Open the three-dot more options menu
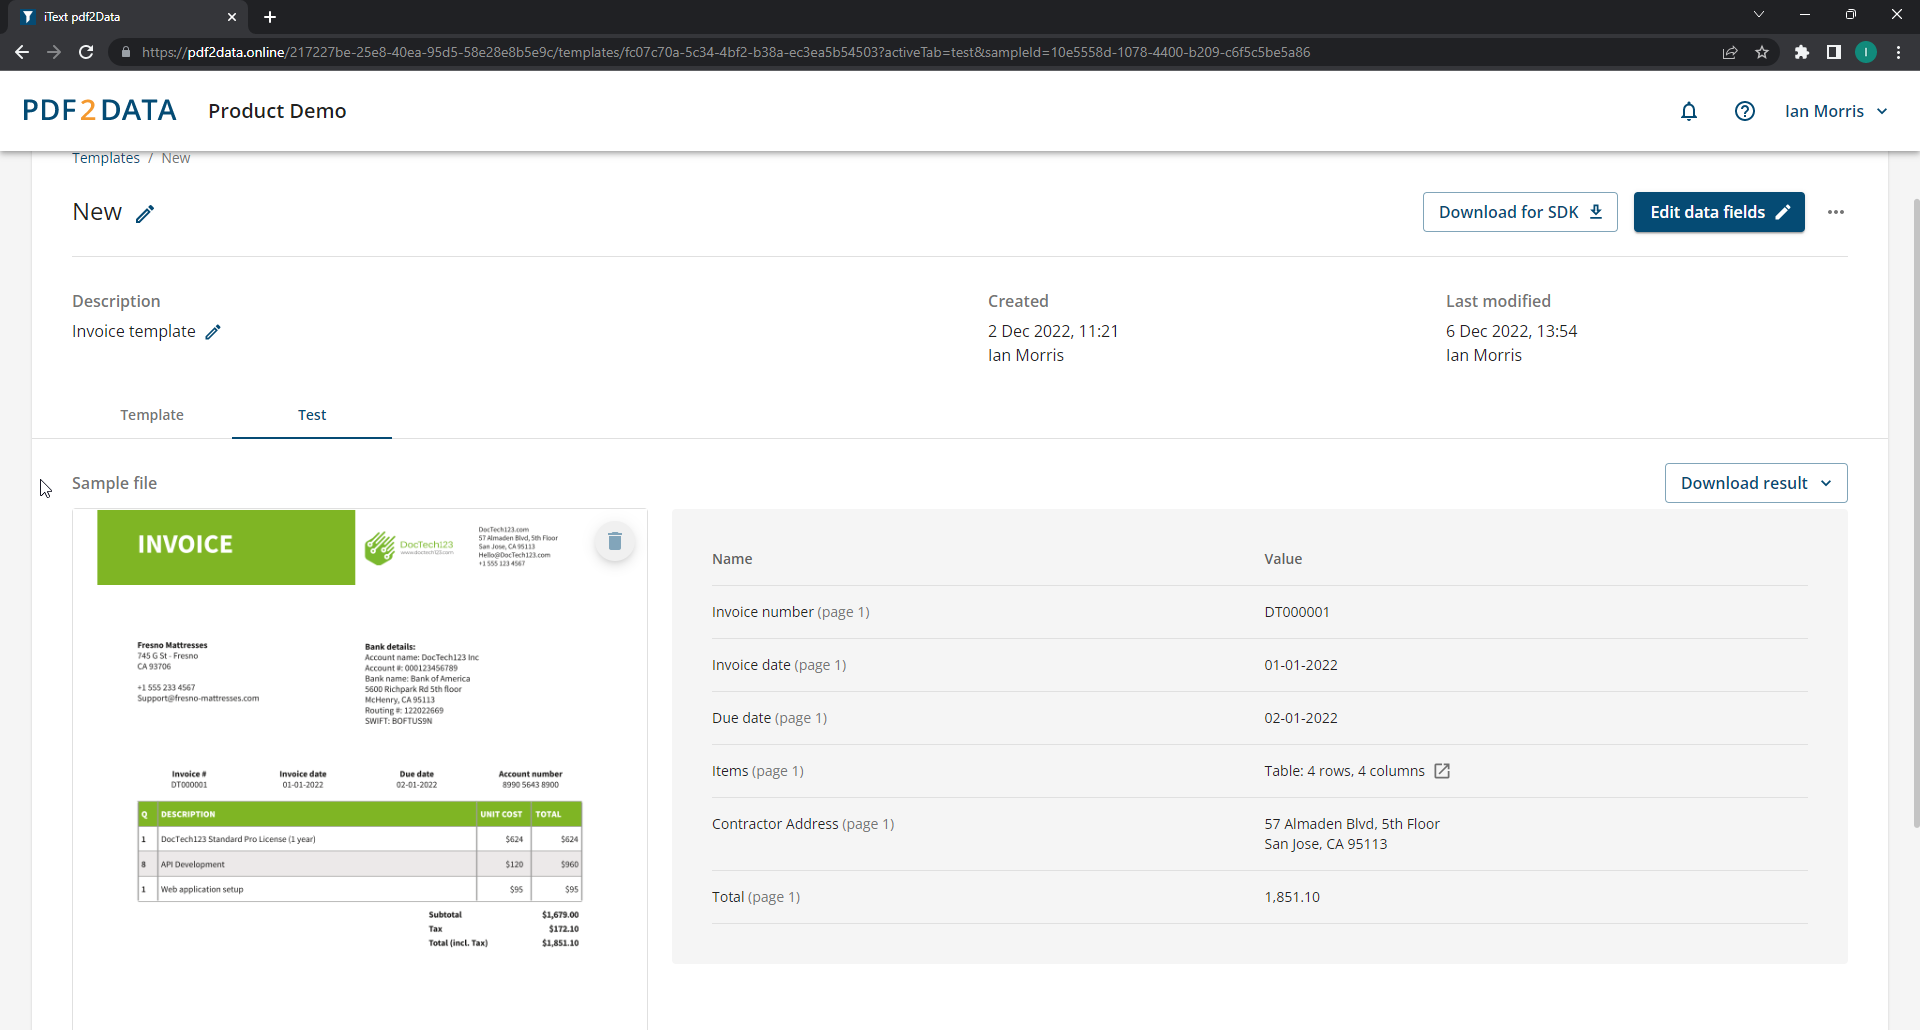This screenshot has width=1920, height=1030. (x=1836, y=212)
